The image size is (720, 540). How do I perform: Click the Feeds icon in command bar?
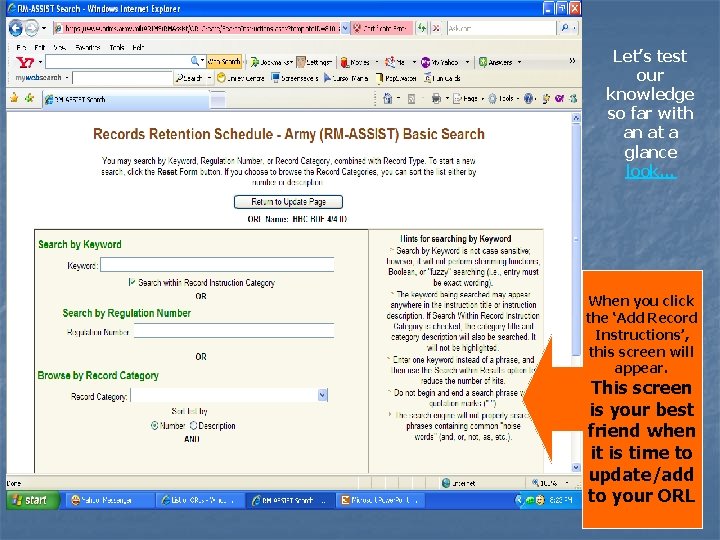pyautogui.click(x=411, y=98)
